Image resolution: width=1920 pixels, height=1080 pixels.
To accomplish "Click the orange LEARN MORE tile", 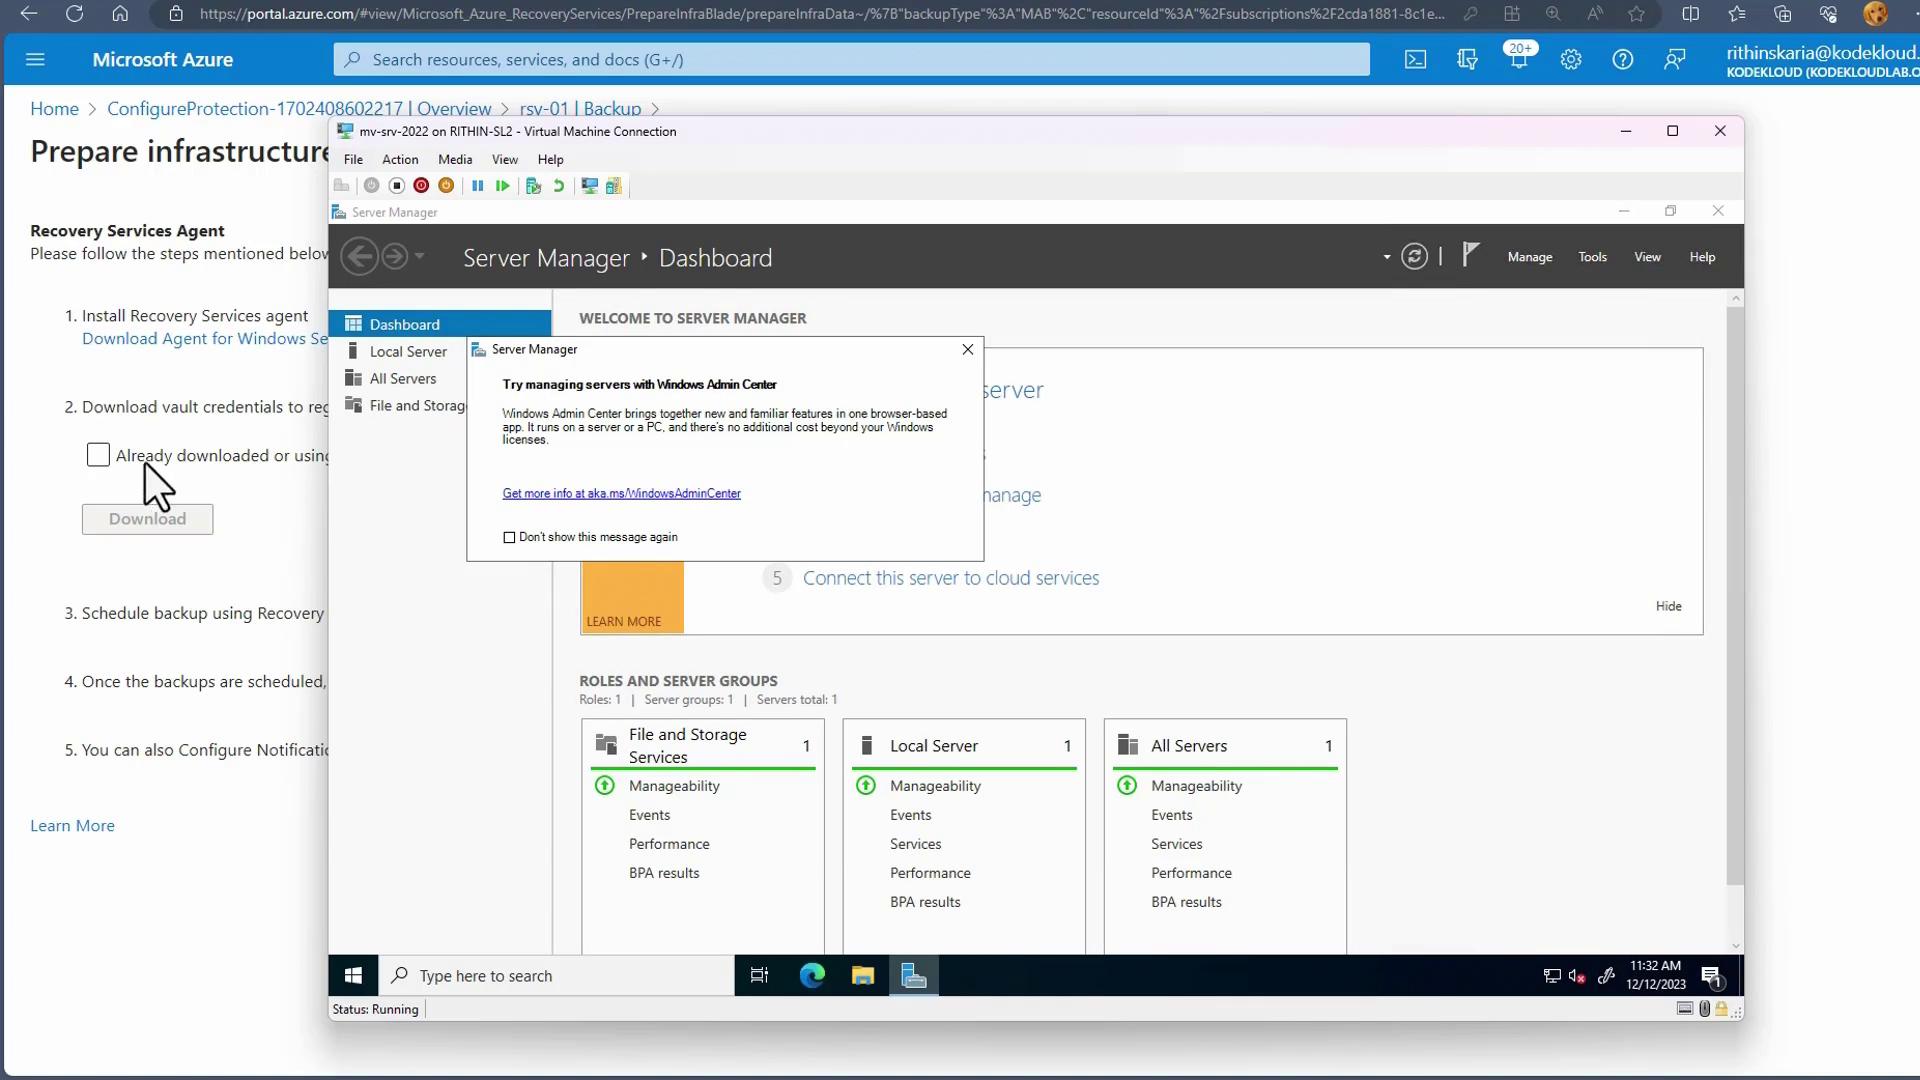I will coord(632,598).
